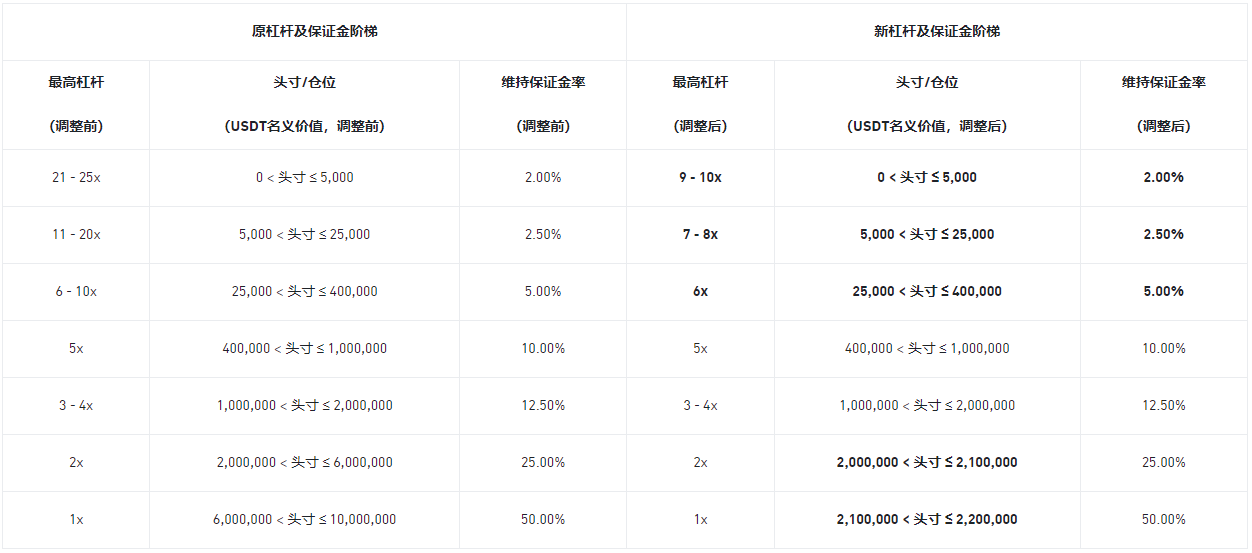Click the 21 - 25x leverage cell
Image resolution: width=1252 pixels, height=553 pixels.
[x=76, y=178]
